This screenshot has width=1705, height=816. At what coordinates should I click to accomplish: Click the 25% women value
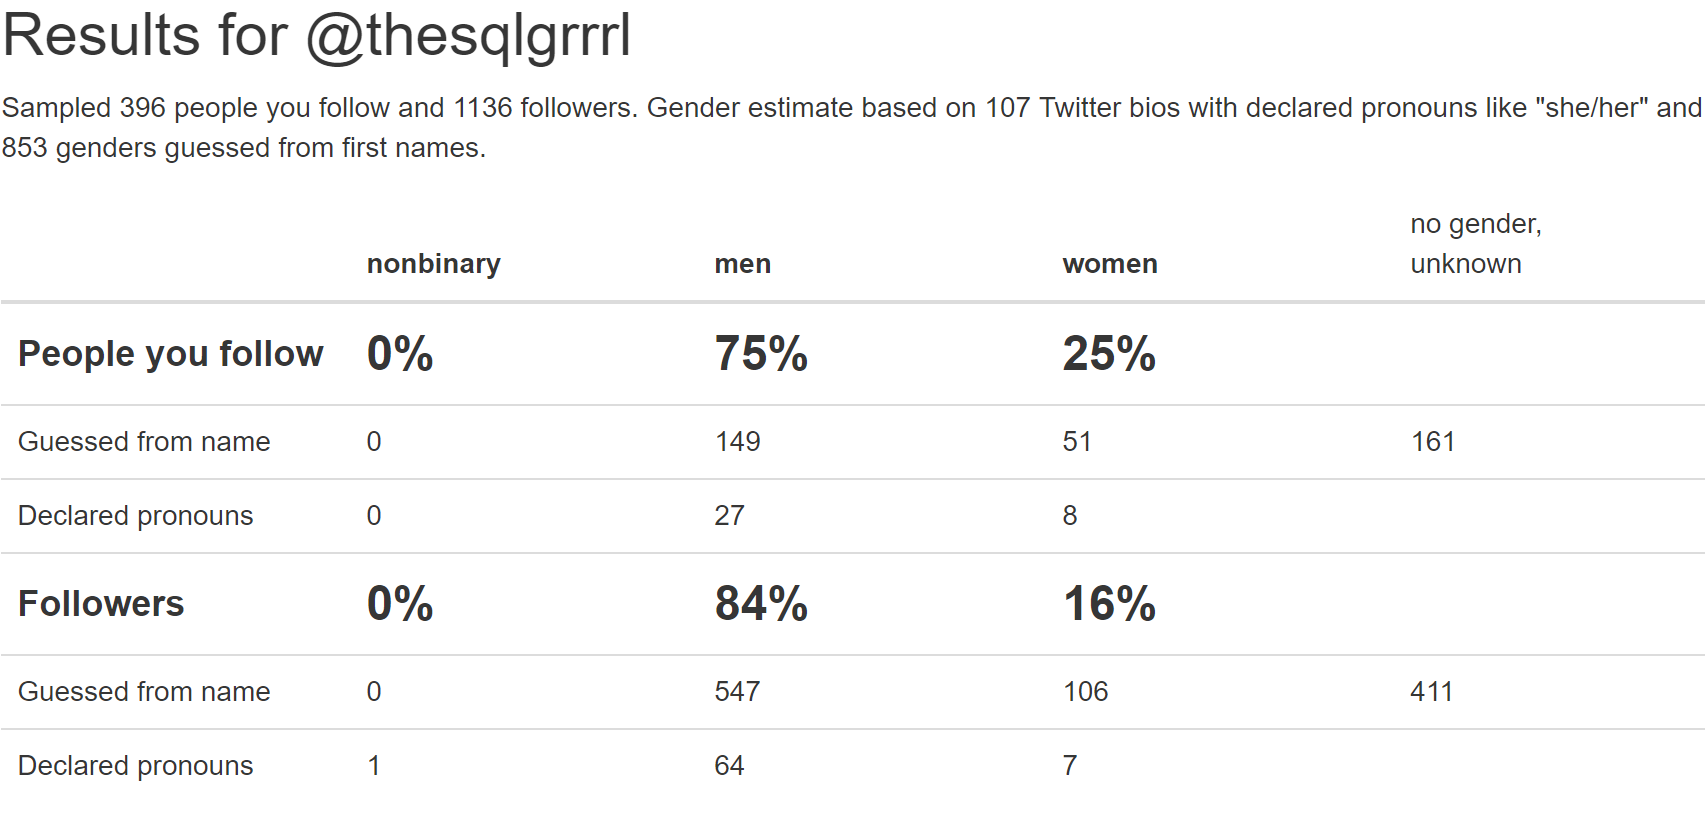1109,354
